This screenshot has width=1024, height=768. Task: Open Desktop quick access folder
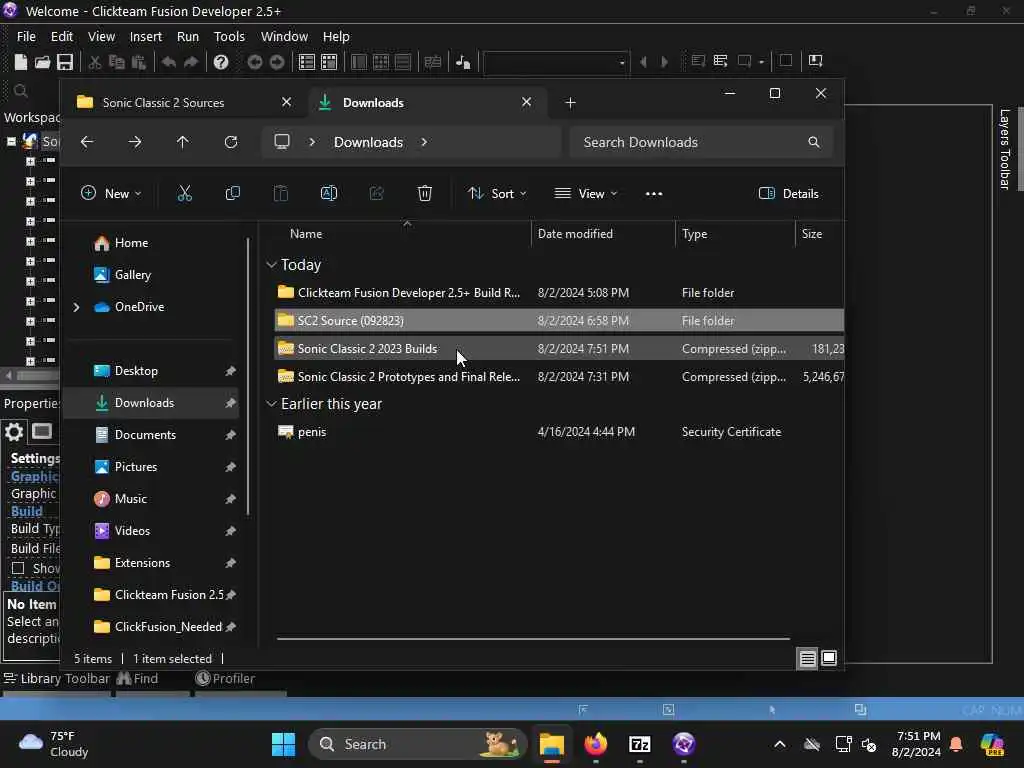tap(136, 371)
